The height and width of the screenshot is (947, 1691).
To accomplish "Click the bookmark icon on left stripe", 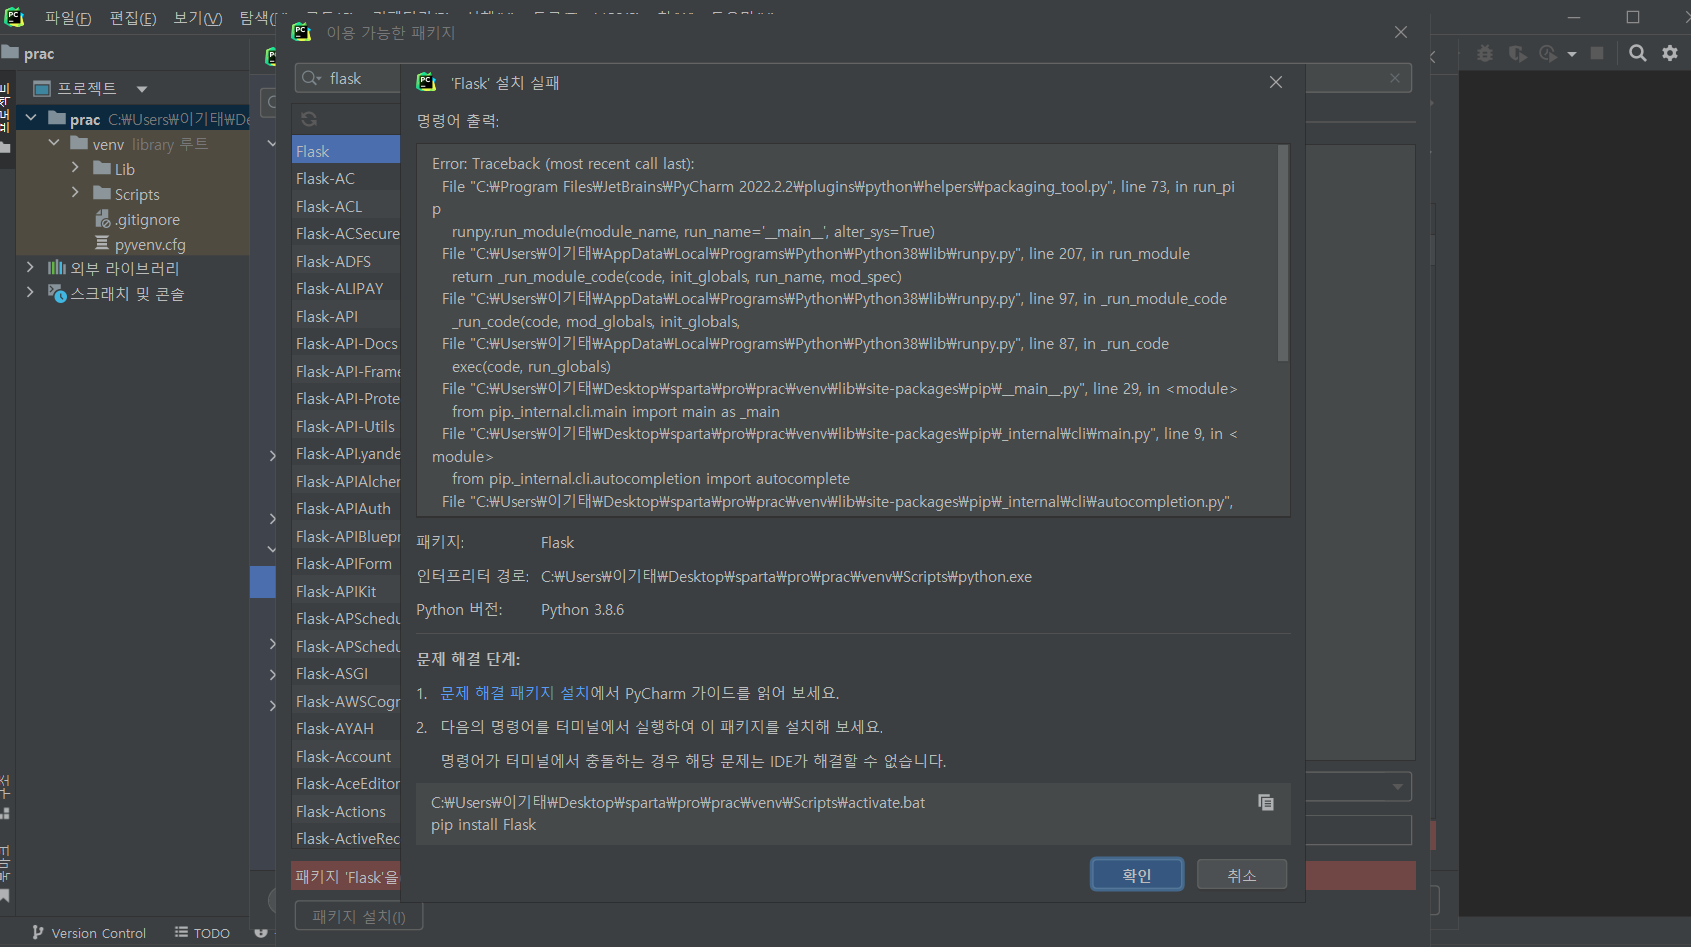I will pos(5,896).
